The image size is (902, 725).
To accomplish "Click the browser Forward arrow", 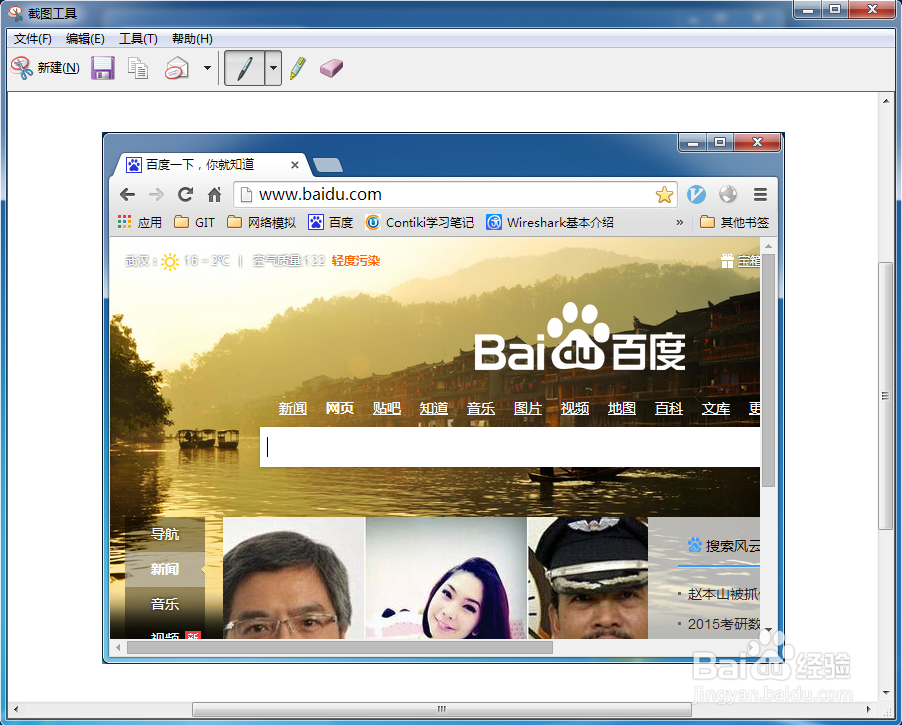I will click(156, 194).
